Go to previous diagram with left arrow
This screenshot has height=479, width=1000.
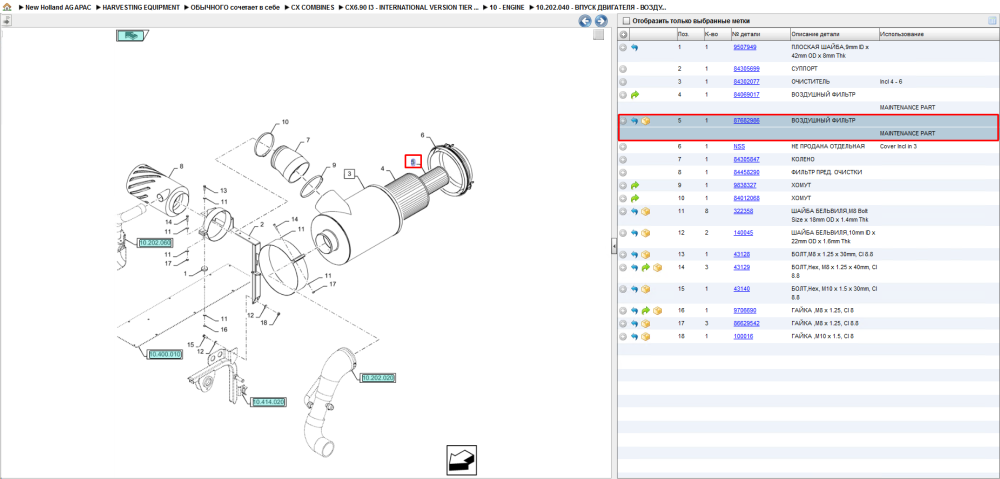(x=585, y=21)
